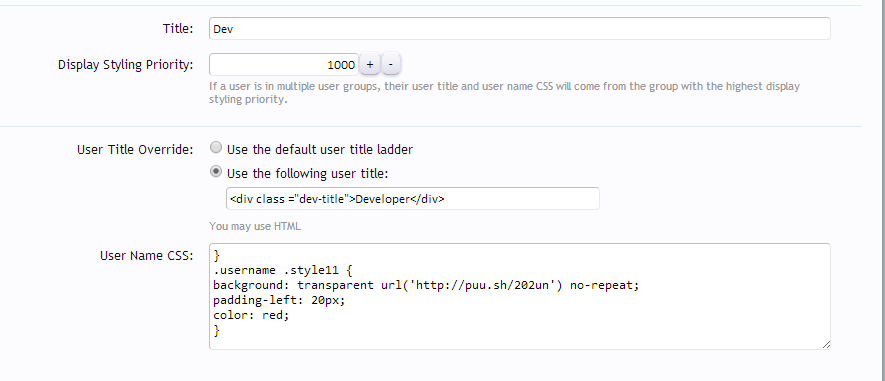The image size is (885, 381).
Task: Click the "Use the following user title:" text
Action: click(308, 174)
